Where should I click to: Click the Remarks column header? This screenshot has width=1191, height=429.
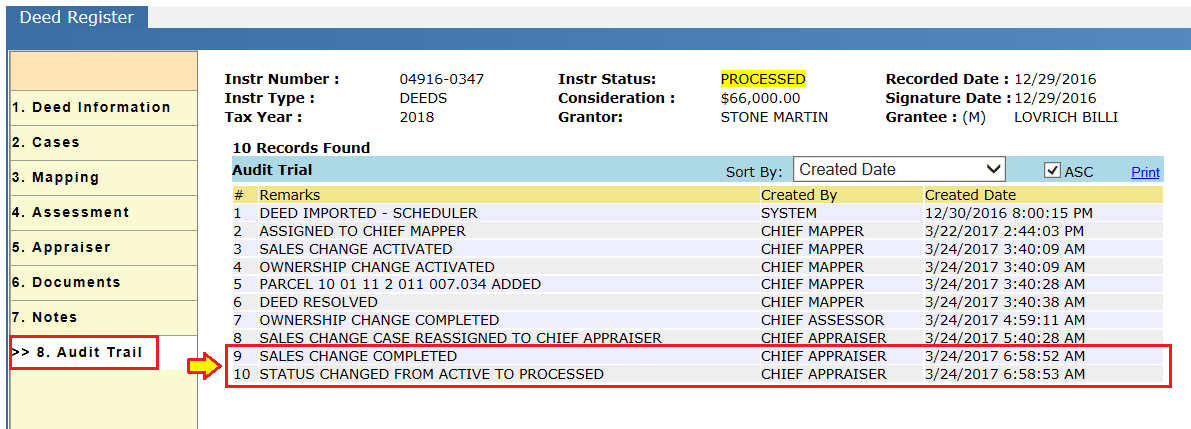(x=289, y=195)
